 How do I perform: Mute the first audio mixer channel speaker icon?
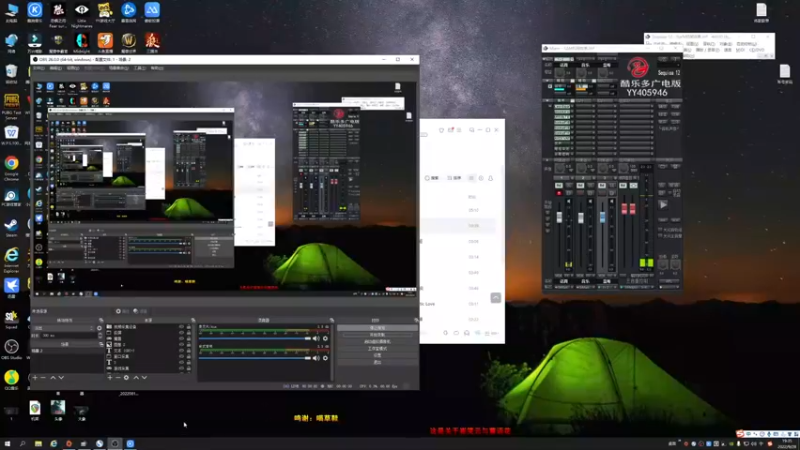(x=316, y=338)
